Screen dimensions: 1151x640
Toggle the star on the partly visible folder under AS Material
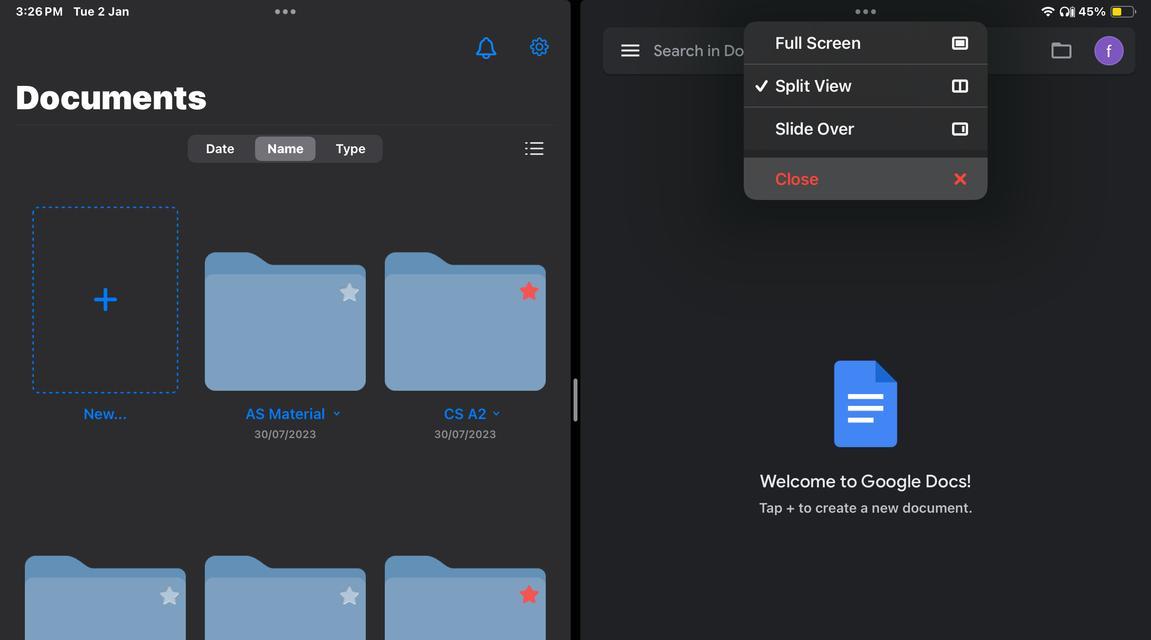click(x=349, y=595)
